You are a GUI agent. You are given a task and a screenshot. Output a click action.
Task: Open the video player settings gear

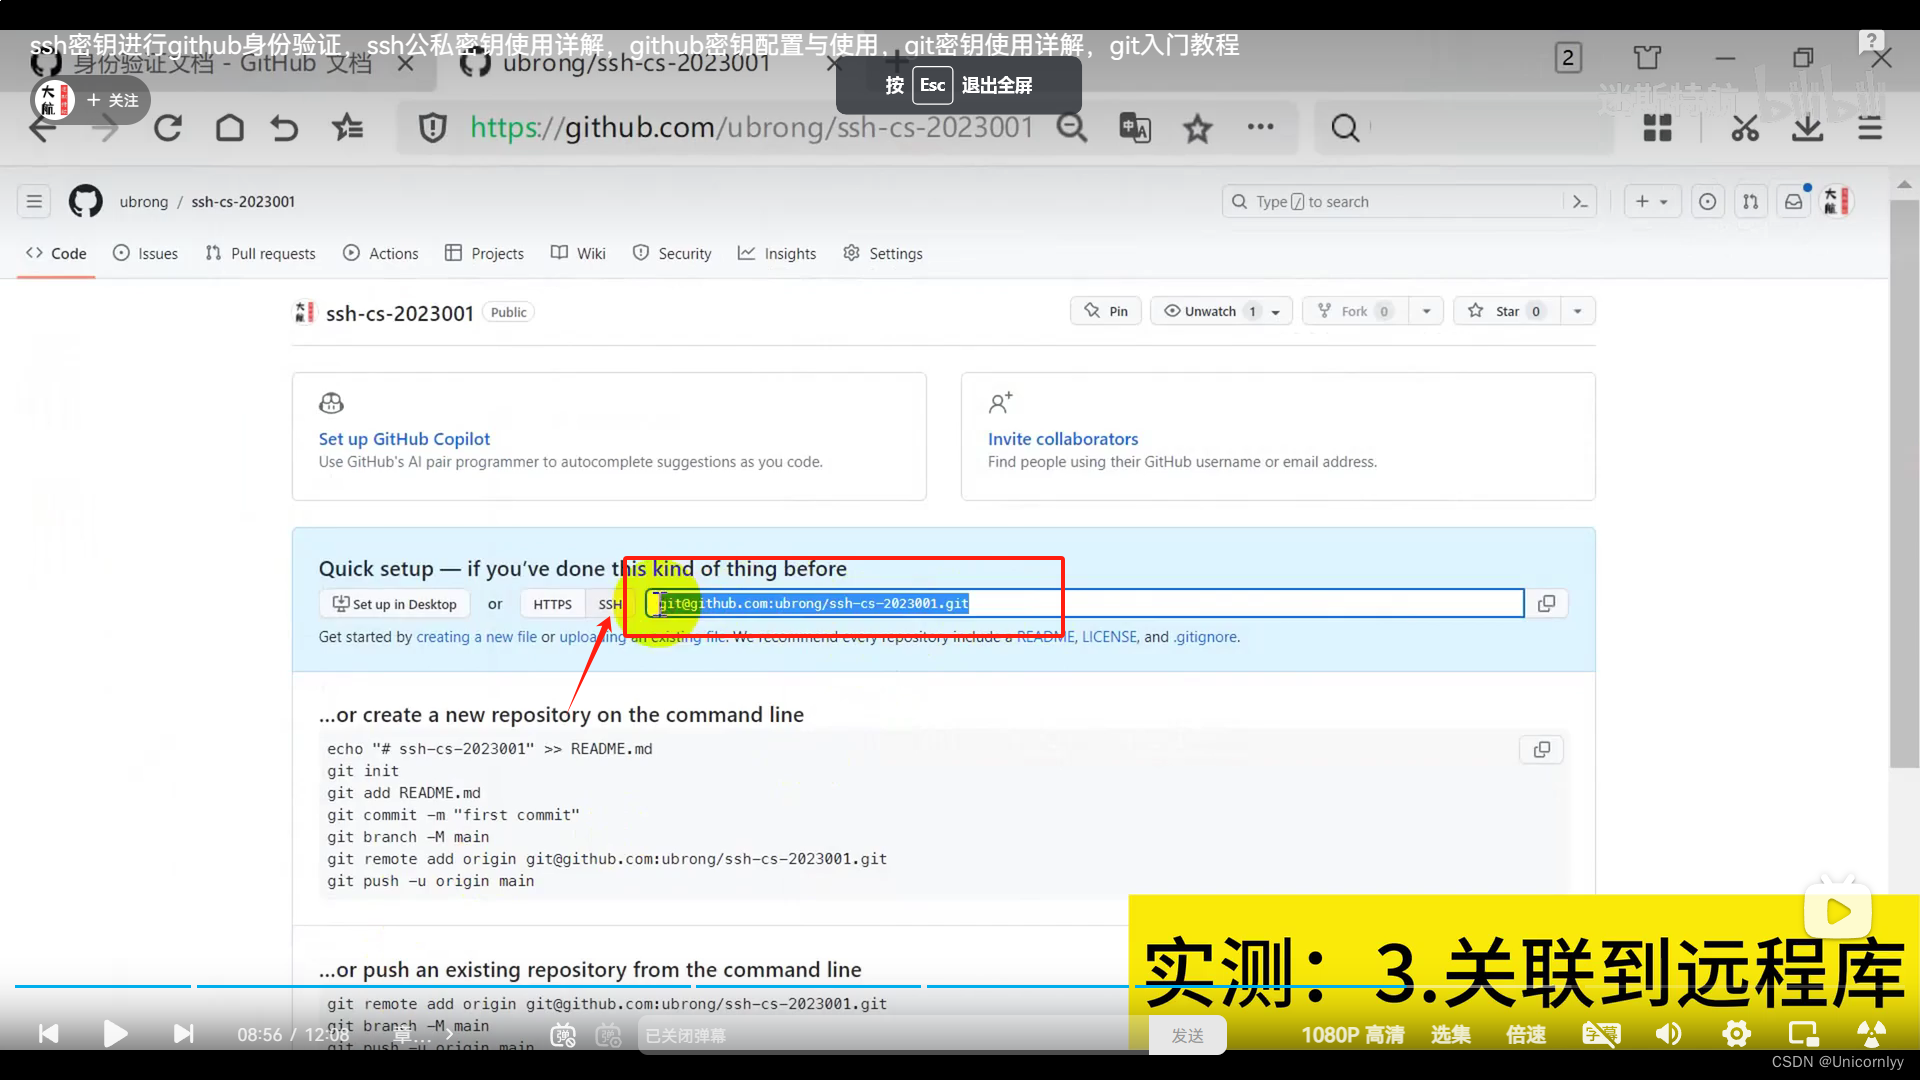click(1736, 1034)
